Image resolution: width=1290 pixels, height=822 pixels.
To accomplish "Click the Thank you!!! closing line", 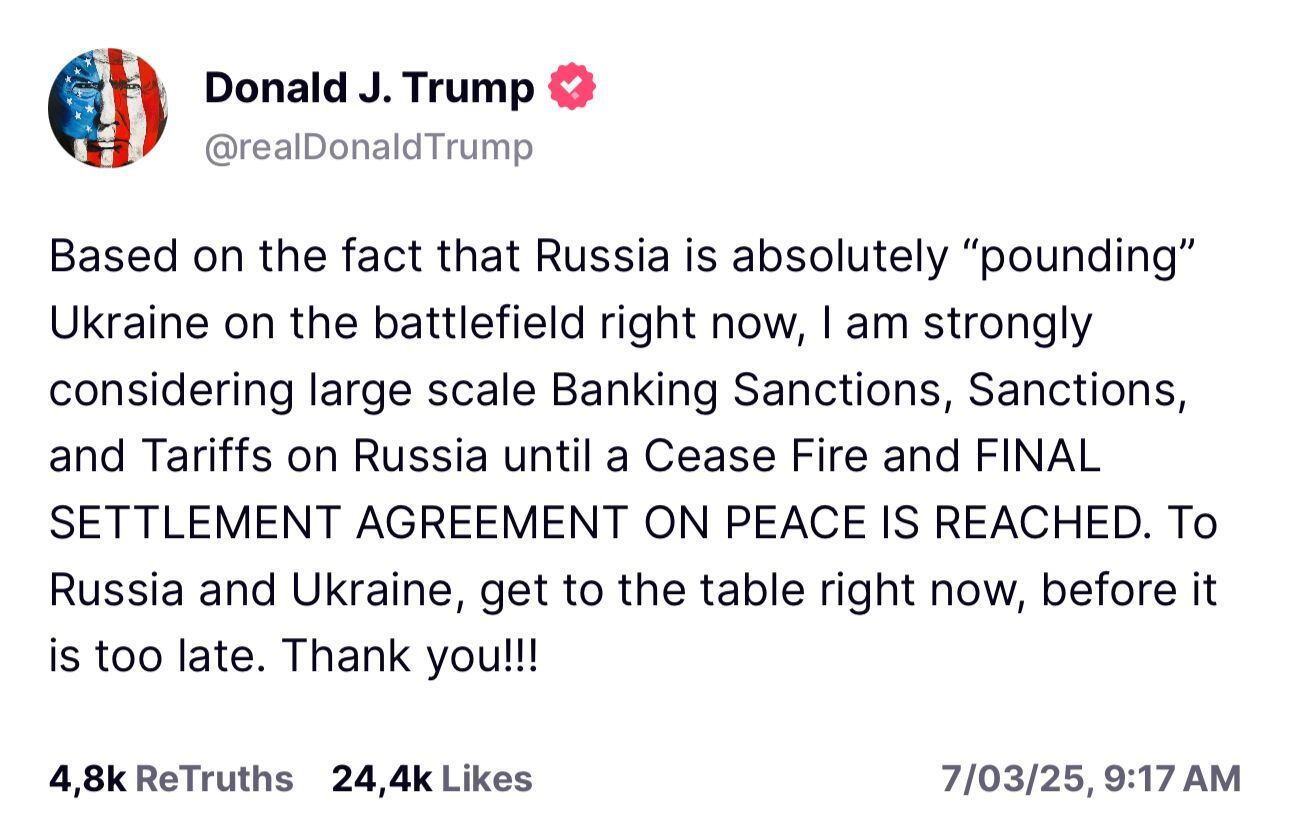I will click(x=409, y=655).
